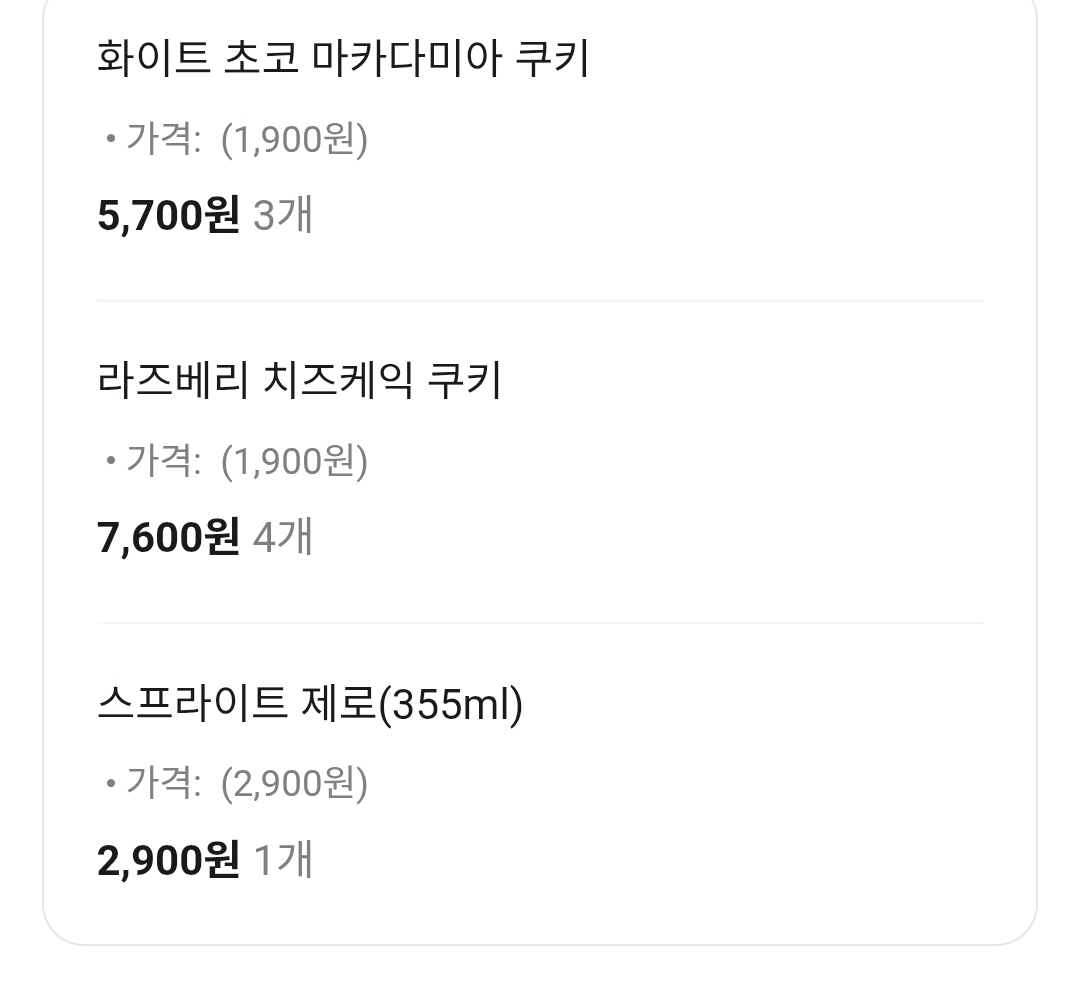Click the bold 7,600원 total price
The width and height of the screenshot is (1079, 988).
168,537
